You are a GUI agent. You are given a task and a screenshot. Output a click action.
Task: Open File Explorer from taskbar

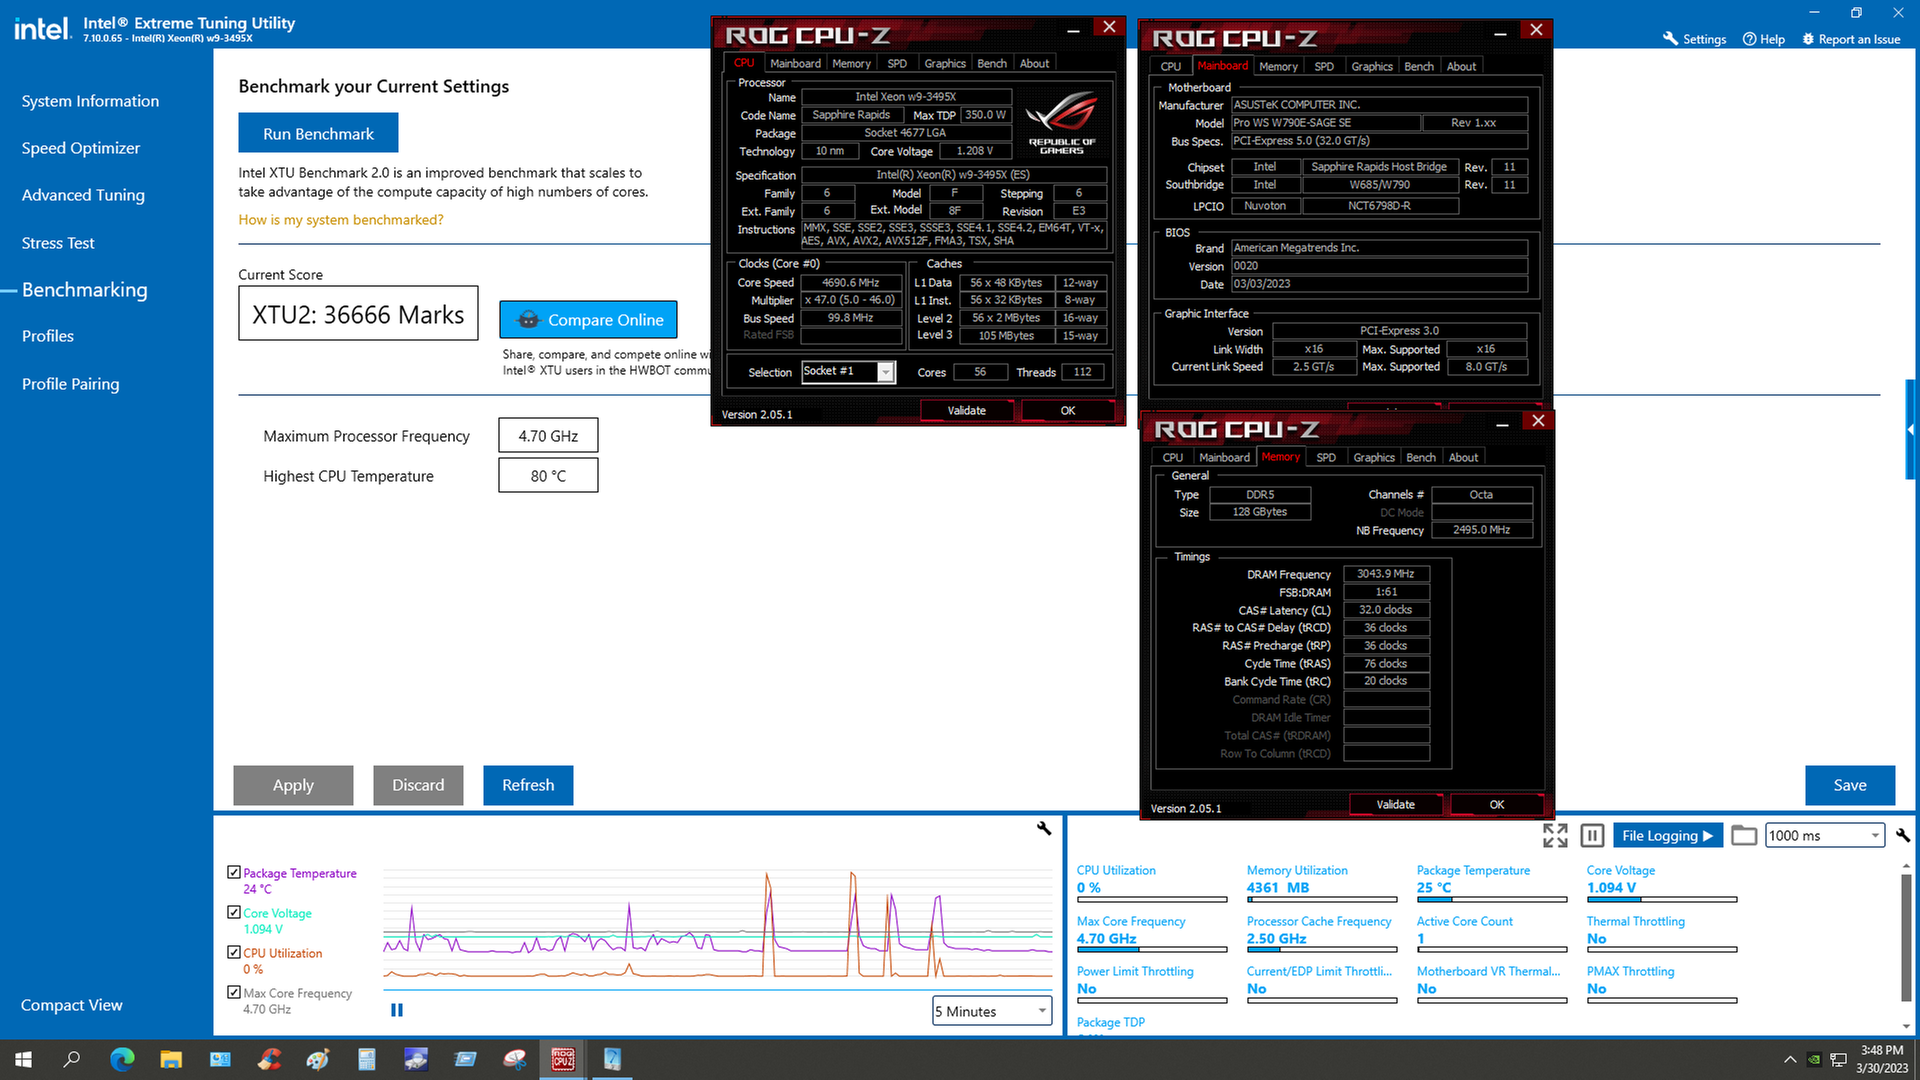171,1059
